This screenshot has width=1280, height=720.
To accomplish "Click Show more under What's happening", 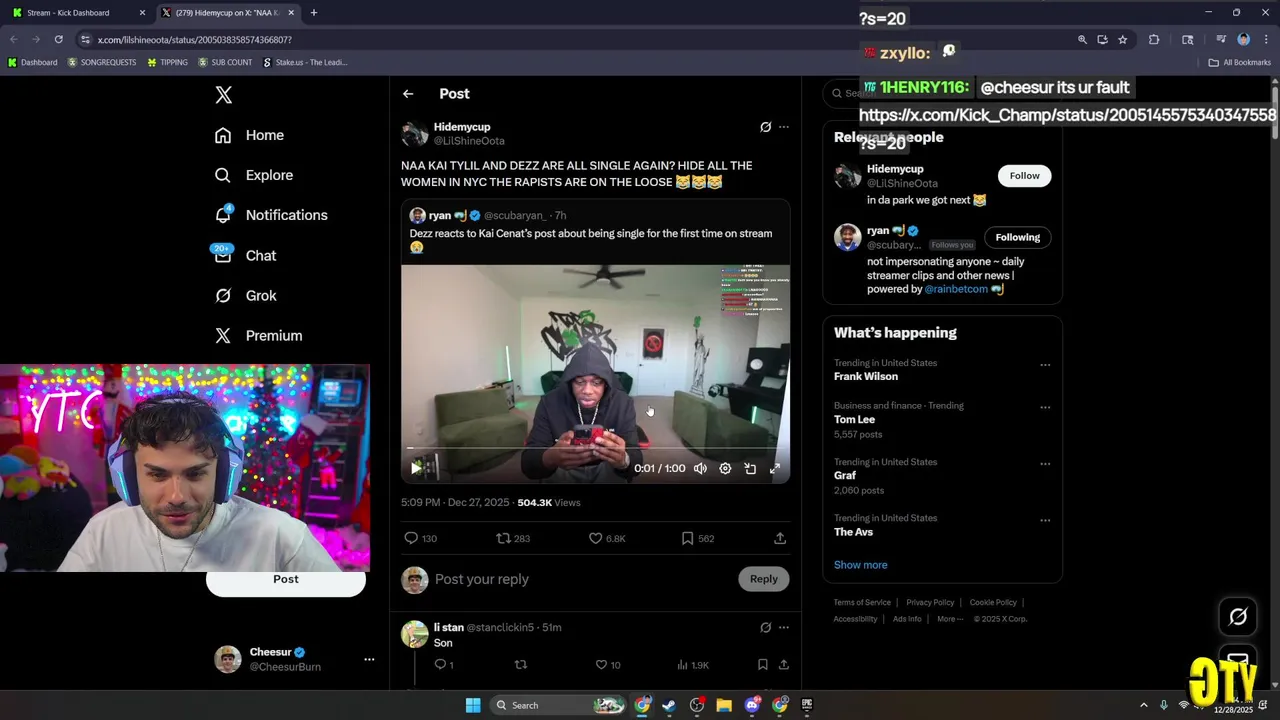I will (x=861, y=565).
